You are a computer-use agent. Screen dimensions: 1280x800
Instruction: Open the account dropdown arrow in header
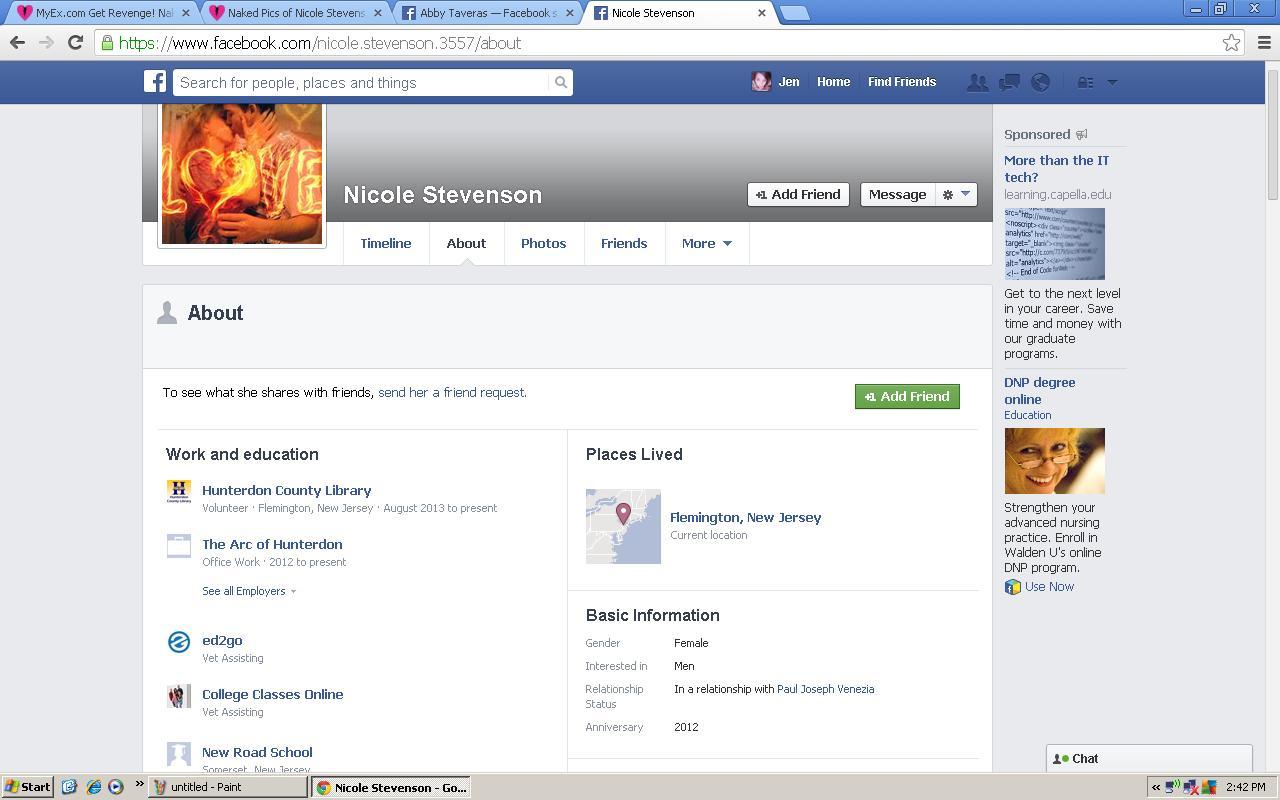(1112, 83)
